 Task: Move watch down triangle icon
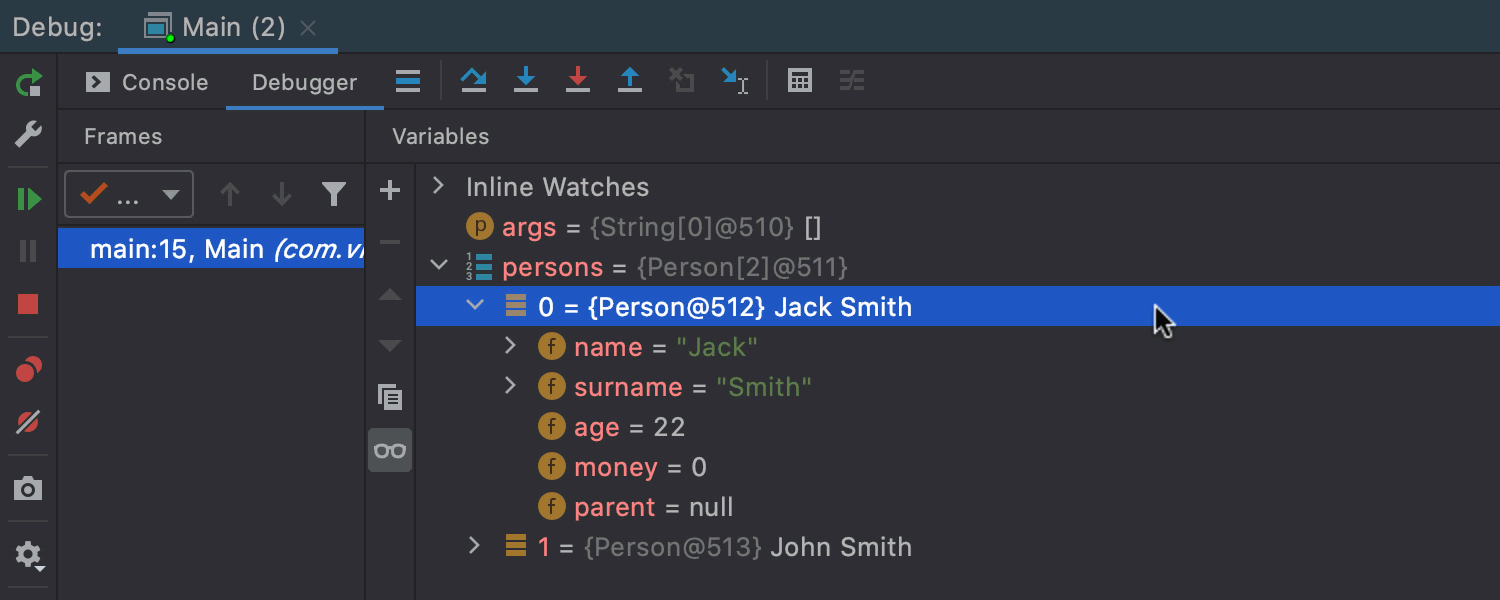coord(390,346)
